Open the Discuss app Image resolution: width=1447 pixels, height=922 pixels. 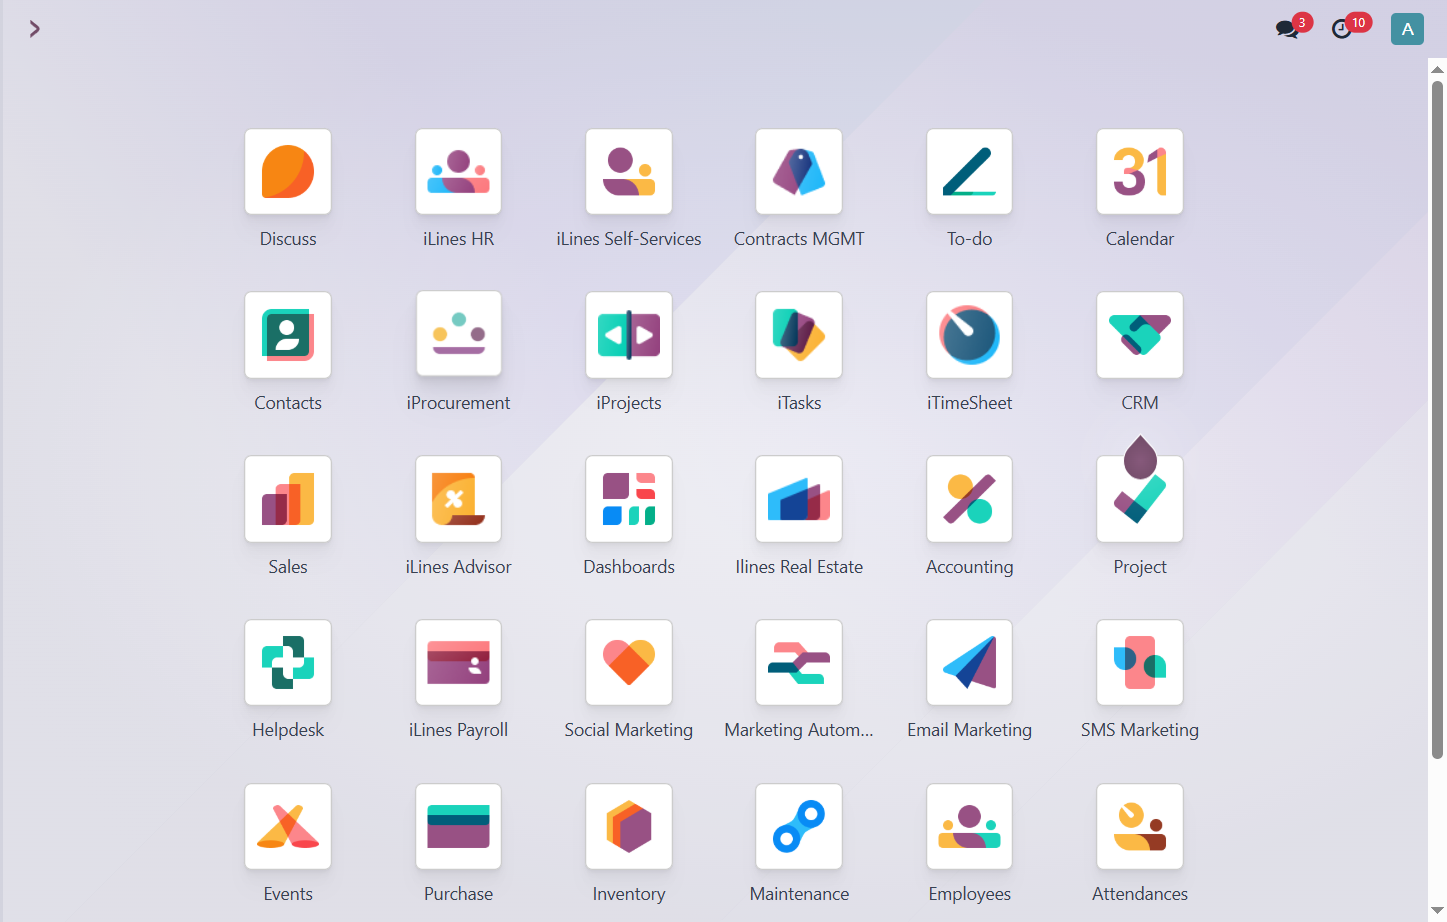pos(288,172)
